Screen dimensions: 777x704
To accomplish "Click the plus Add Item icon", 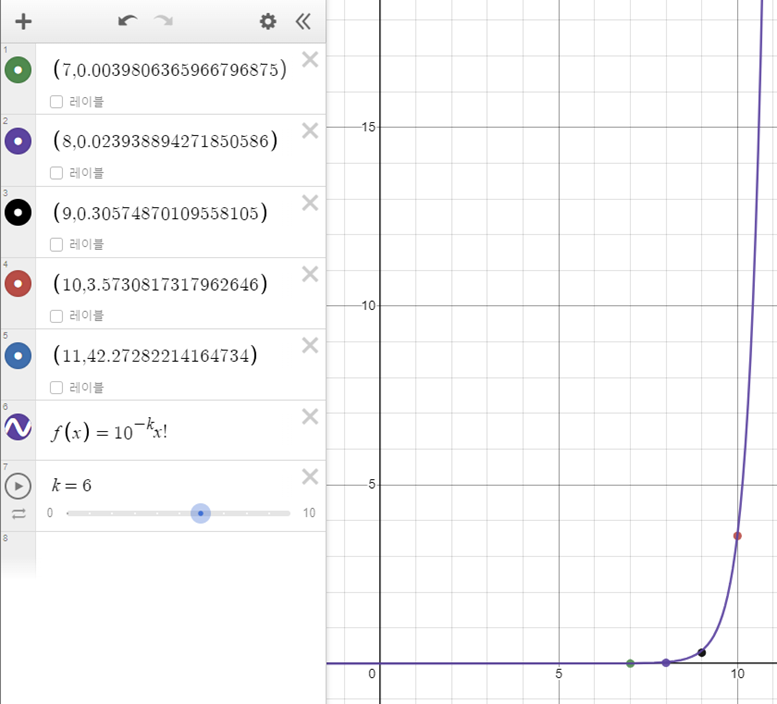I will tap(23, 21).
